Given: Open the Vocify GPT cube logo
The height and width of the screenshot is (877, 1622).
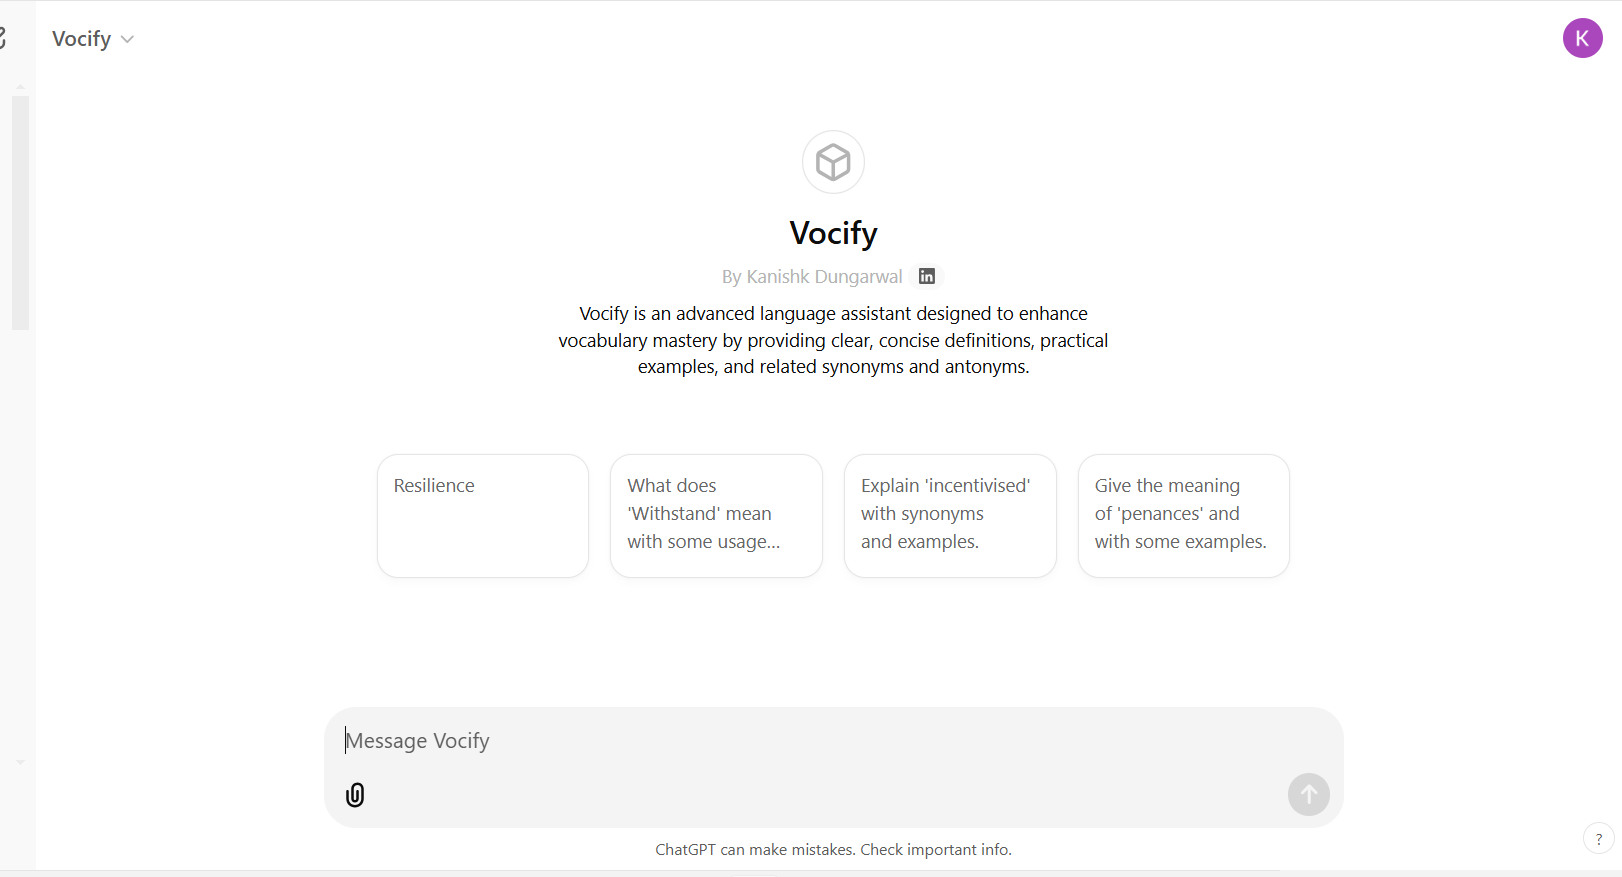Looking at the screenshot, I should coord(833,161).
